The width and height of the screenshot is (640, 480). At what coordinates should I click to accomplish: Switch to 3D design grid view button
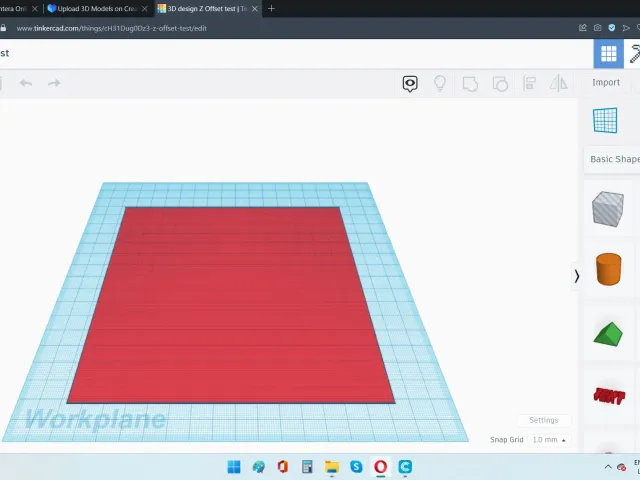click(608, 53)
